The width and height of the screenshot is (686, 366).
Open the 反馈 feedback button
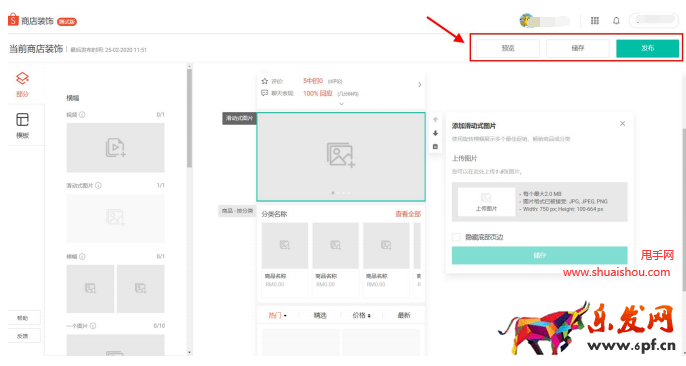click(x=24, y=336)
